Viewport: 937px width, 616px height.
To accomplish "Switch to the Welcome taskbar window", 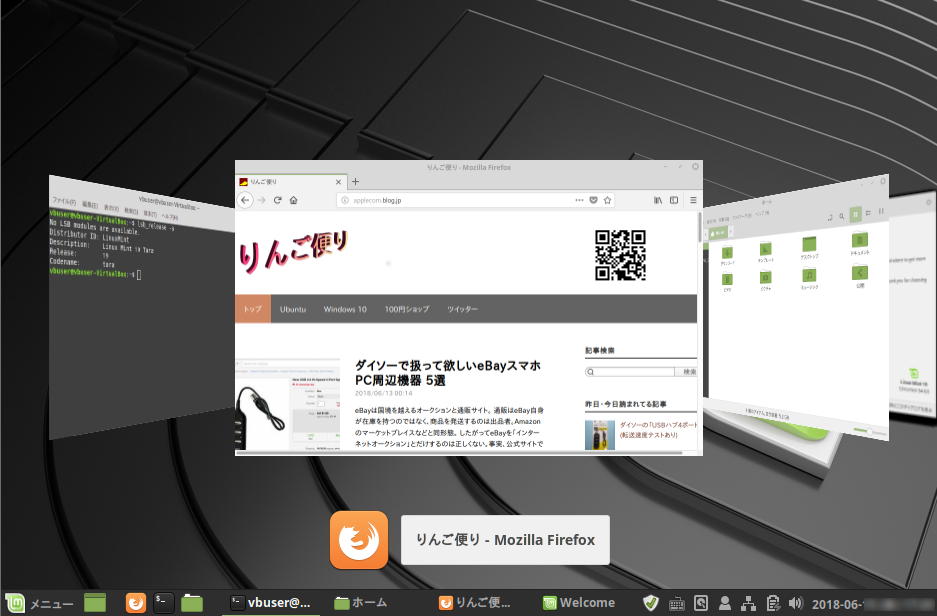I will pos(578,603).
